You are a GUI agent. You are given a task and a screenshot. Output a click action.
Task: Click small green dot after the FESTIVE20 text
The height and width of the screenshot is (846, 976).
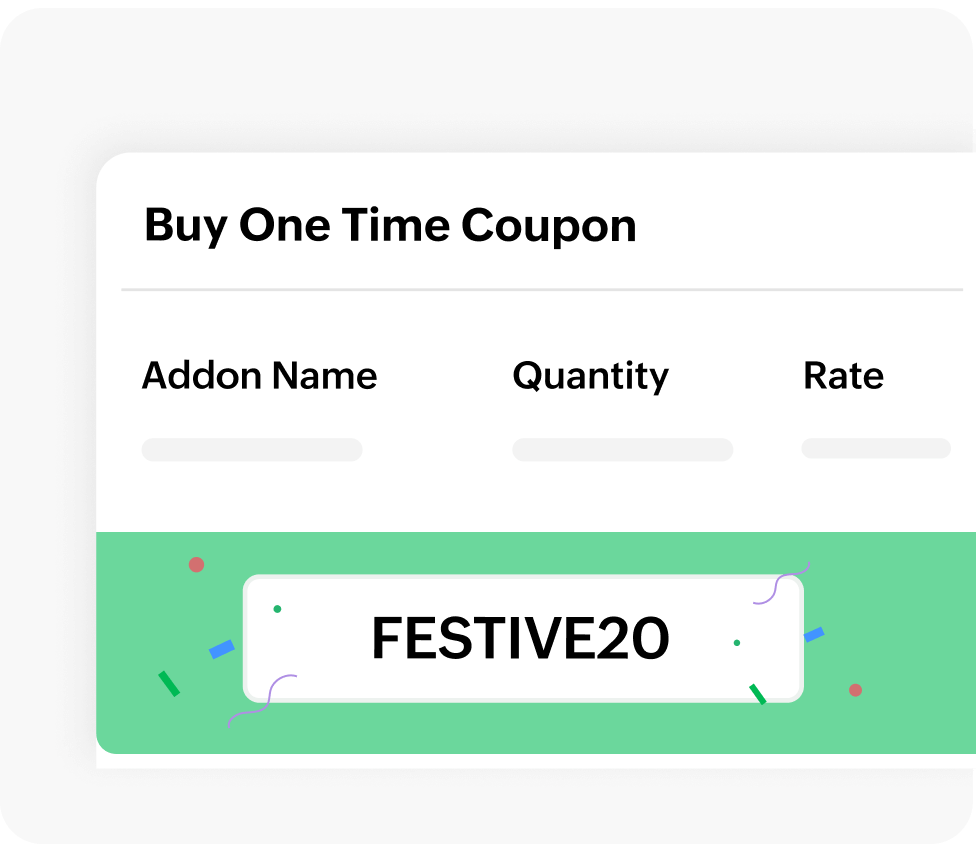737,643
